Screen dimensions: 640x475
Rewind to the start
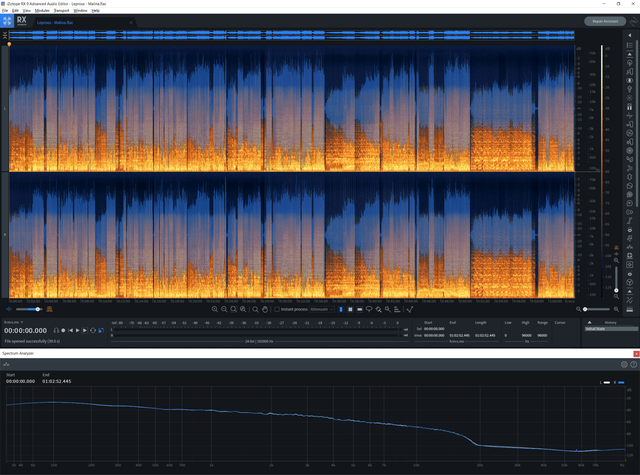click(x=70, y=331)
